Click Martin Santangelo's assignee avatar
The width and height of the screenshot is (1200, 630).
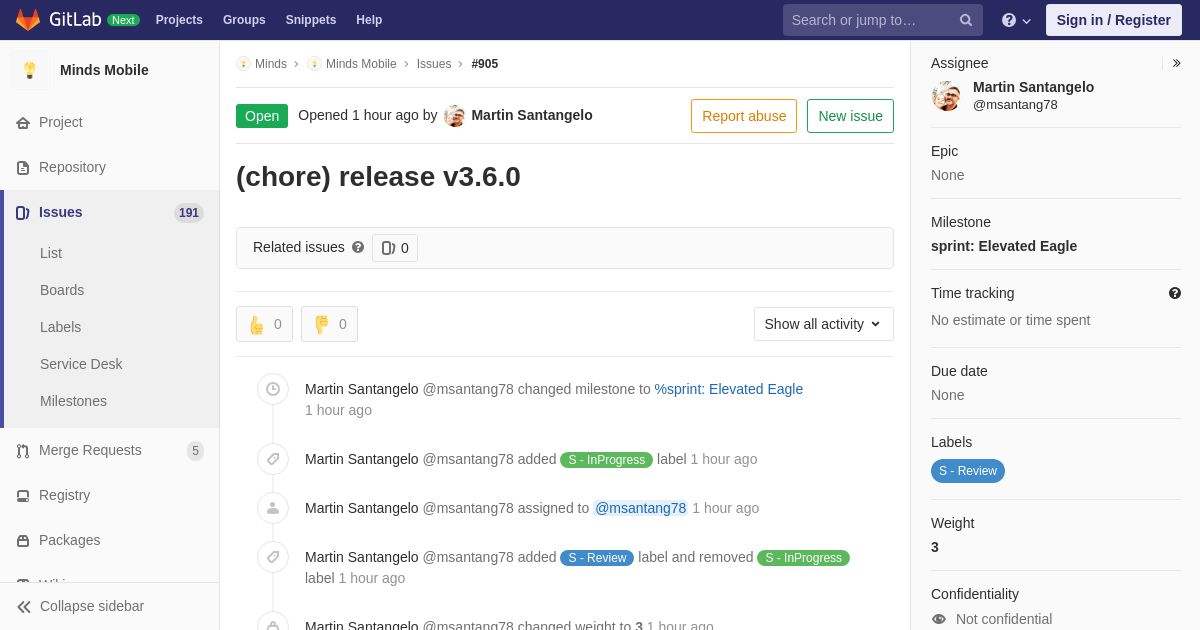(x=946, y=96)
